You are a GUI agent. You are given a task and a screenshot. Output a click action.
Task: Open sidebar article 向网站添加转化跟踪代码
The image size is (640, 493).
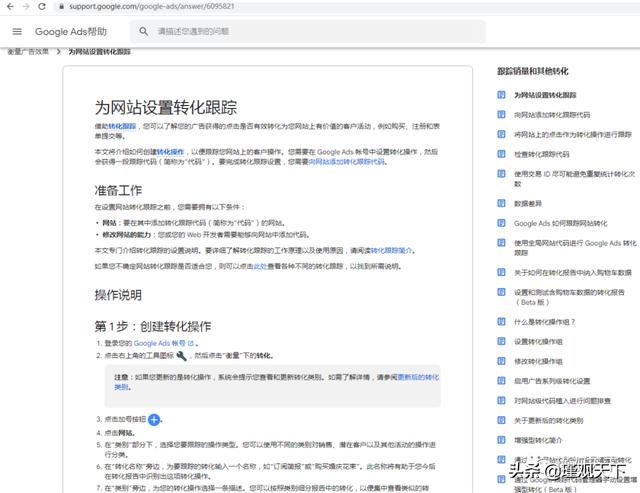pos(552,115)
